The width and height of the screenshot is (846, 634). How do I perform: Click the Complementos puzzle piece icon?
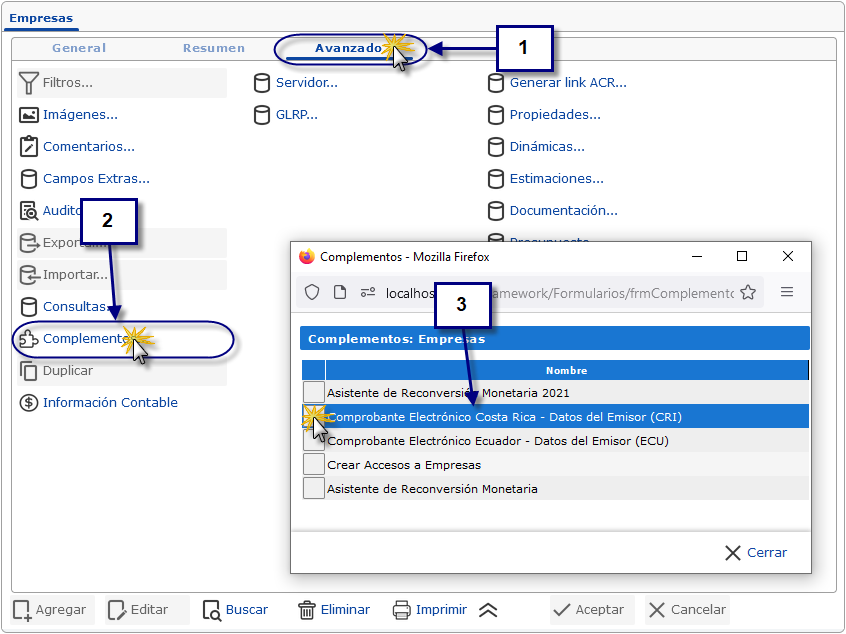tap(29, 339)
